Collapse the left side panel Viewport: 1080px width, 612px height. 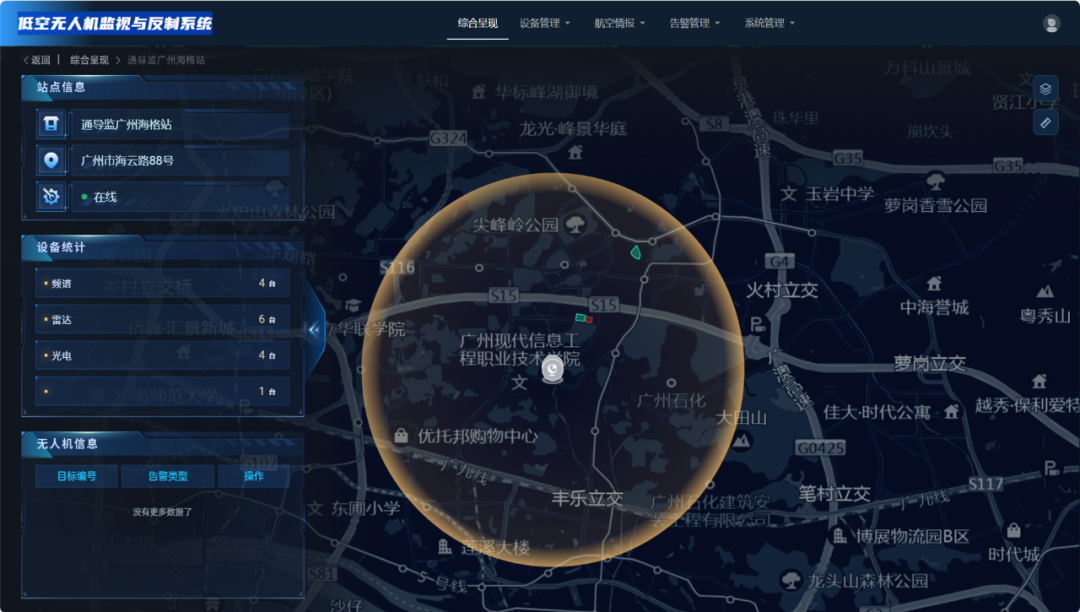(x=314, y=330)
